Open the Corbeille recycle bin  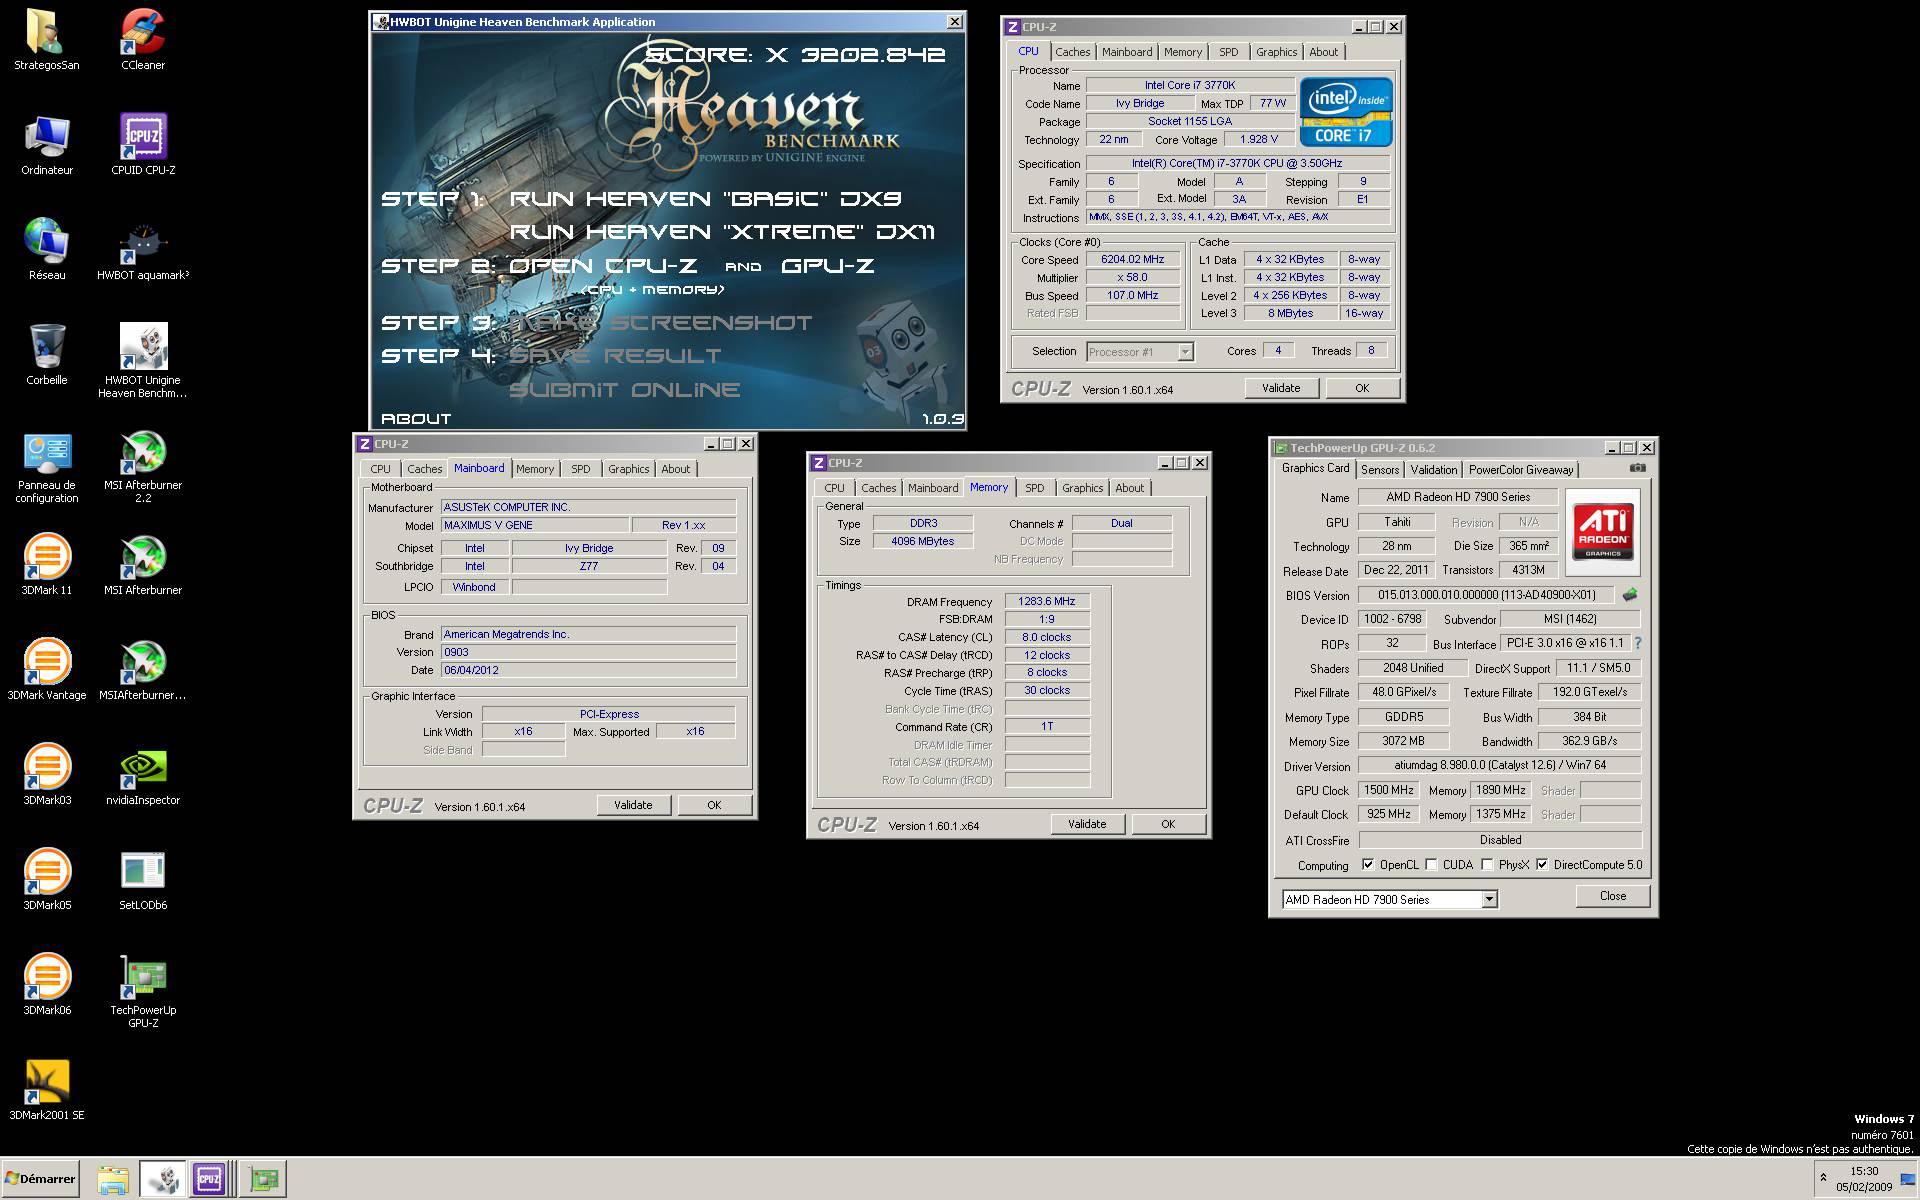click(x=47, y=355)
